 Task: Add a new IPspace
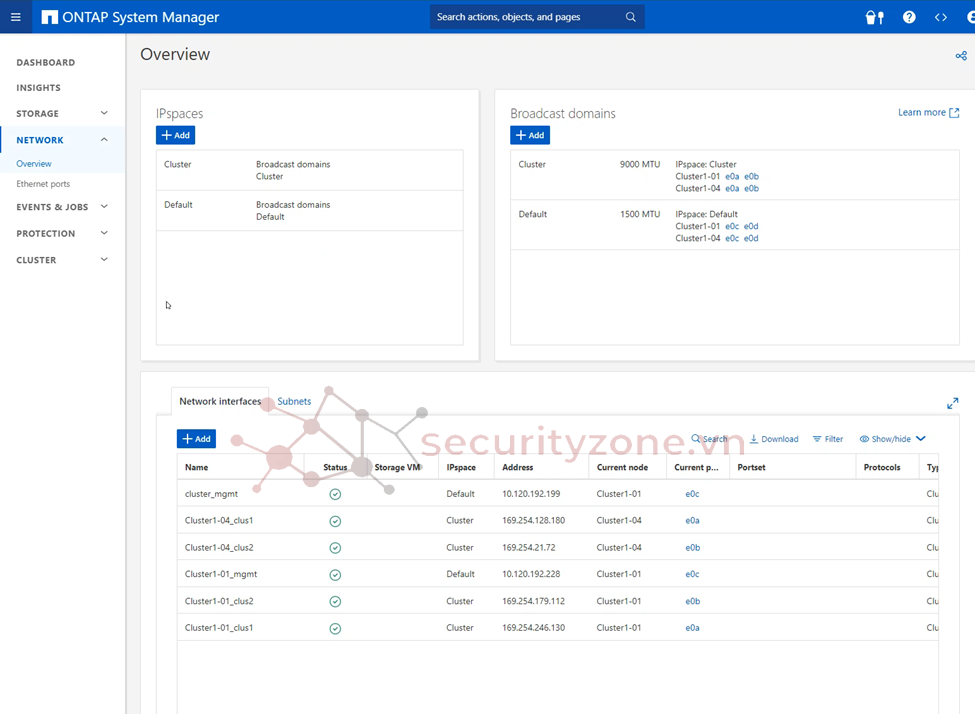tap(175, 135)
